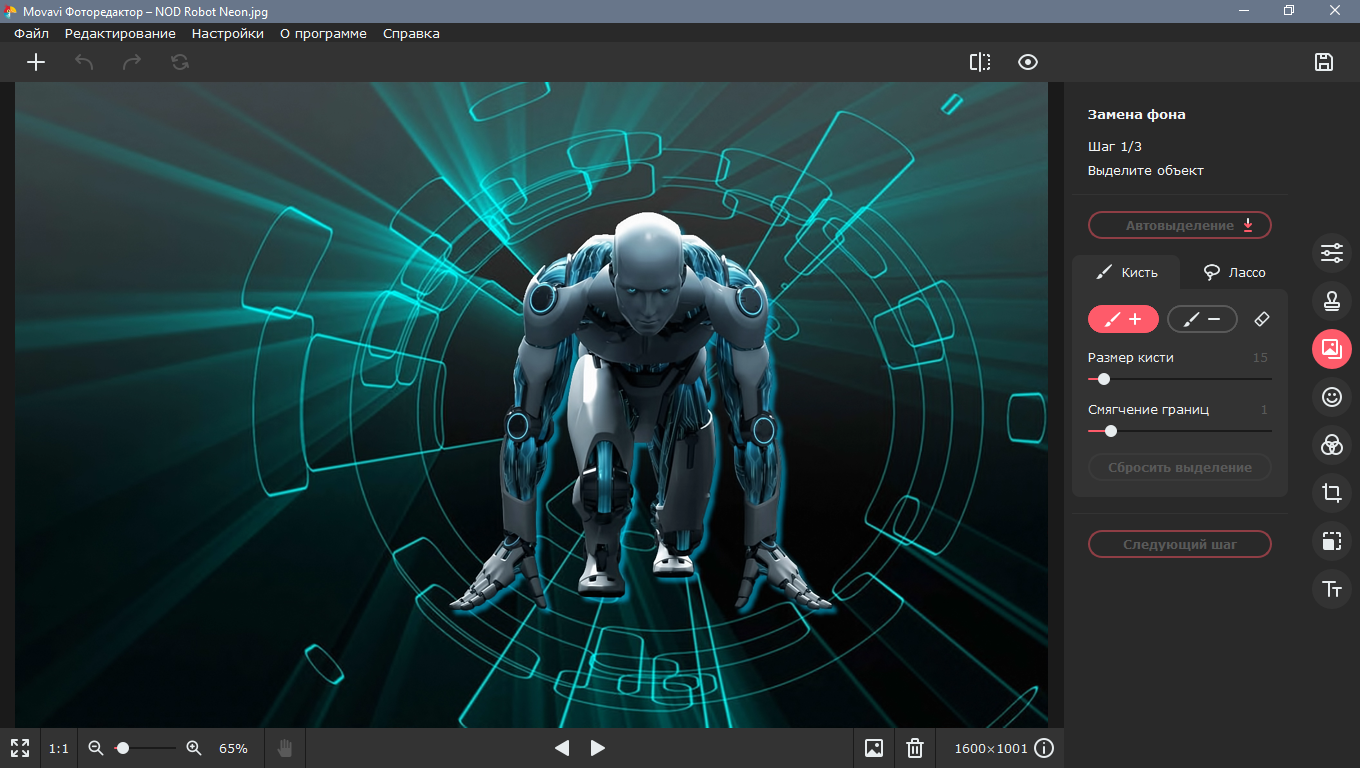Open the 65% zoom level selector
Image resolution: width=1360 pixels, height=768 pixels.
231,747
